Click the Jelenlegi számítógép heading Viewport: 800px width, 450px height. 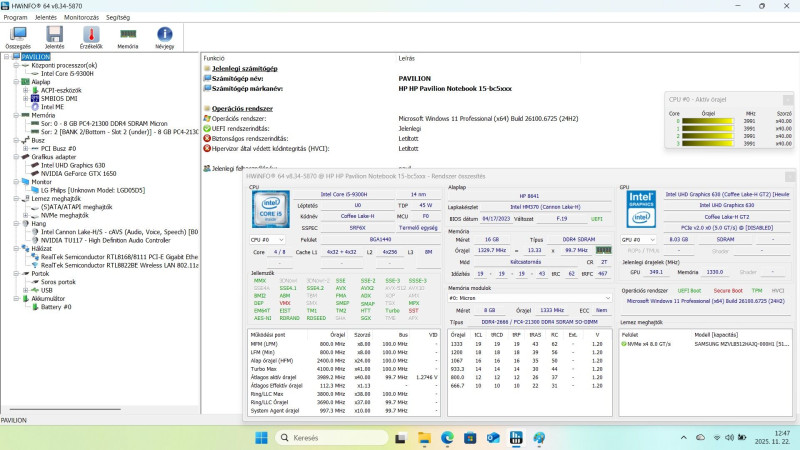tap(244, 68)
